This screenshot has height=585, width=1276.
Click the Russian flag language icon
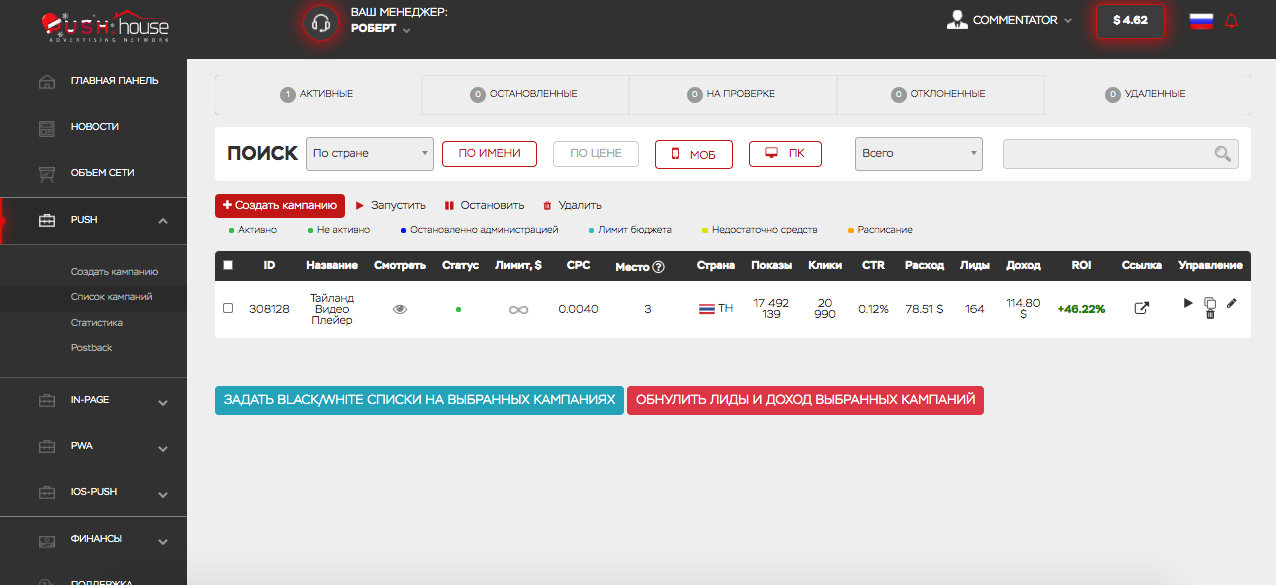click(x=1201, y=21)
